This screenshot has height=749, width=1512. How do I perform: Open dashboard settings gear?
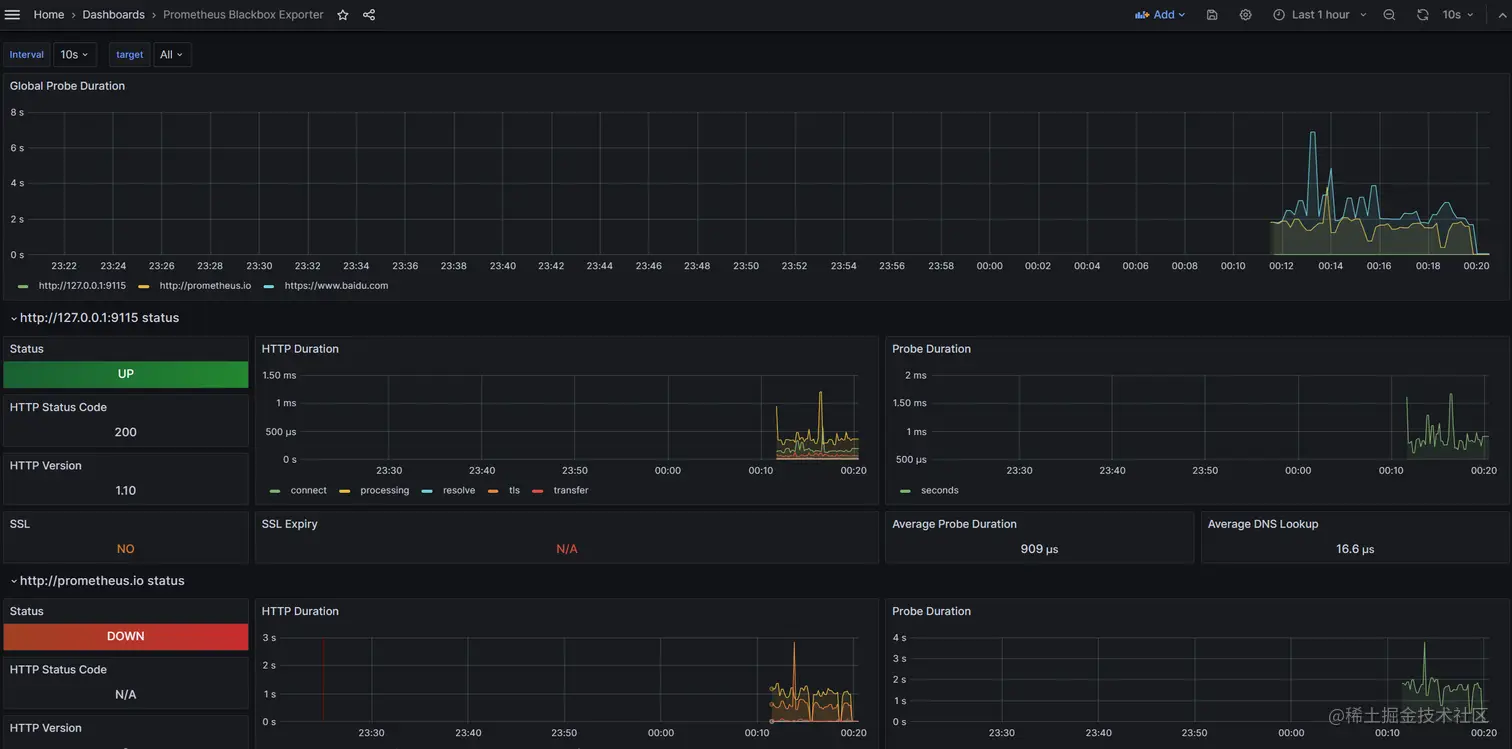1245,15
